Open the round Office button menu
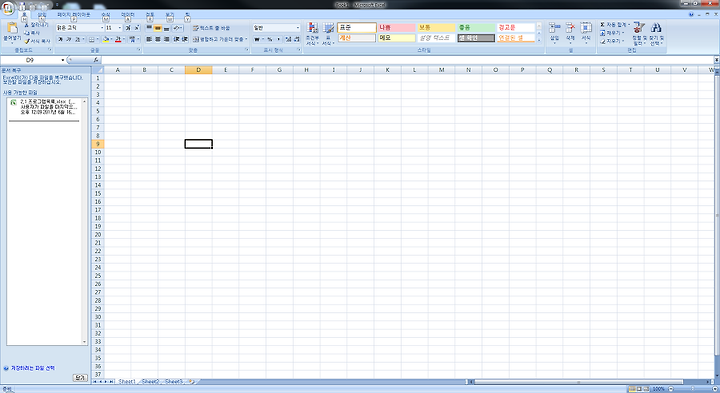The image size is (720, 393). click(x=7, y=8)
